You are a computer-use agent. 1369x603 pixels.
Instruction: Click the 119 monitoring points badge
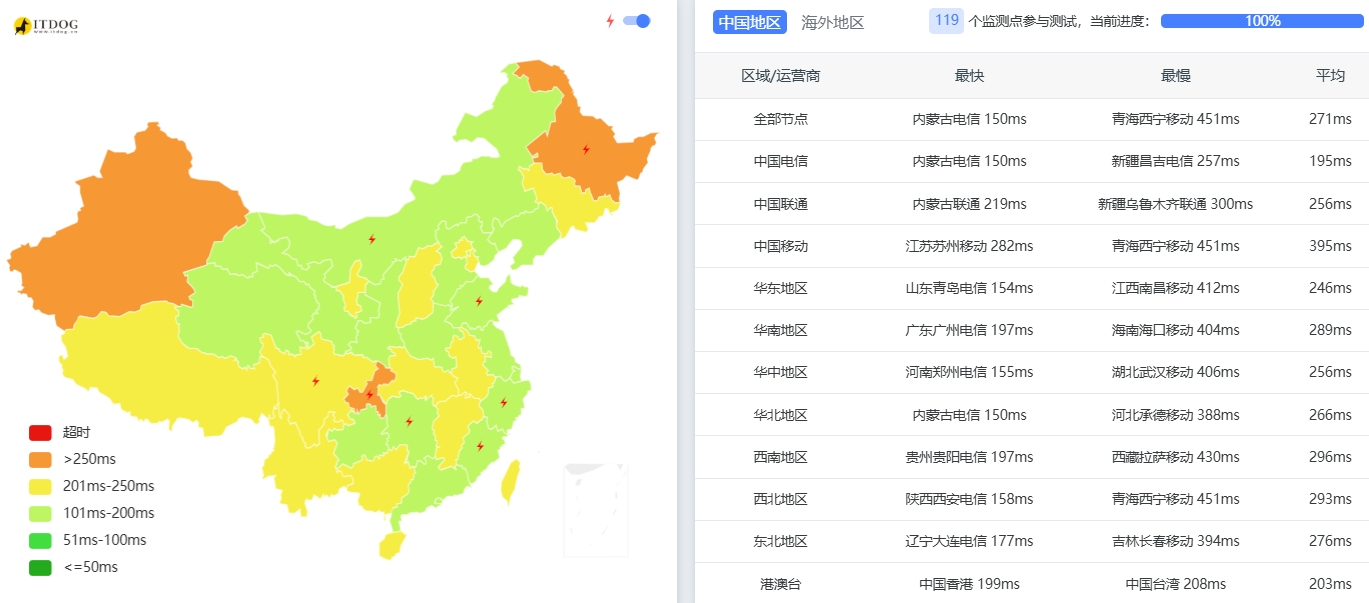pyautogui.click(x=946, y=20)
